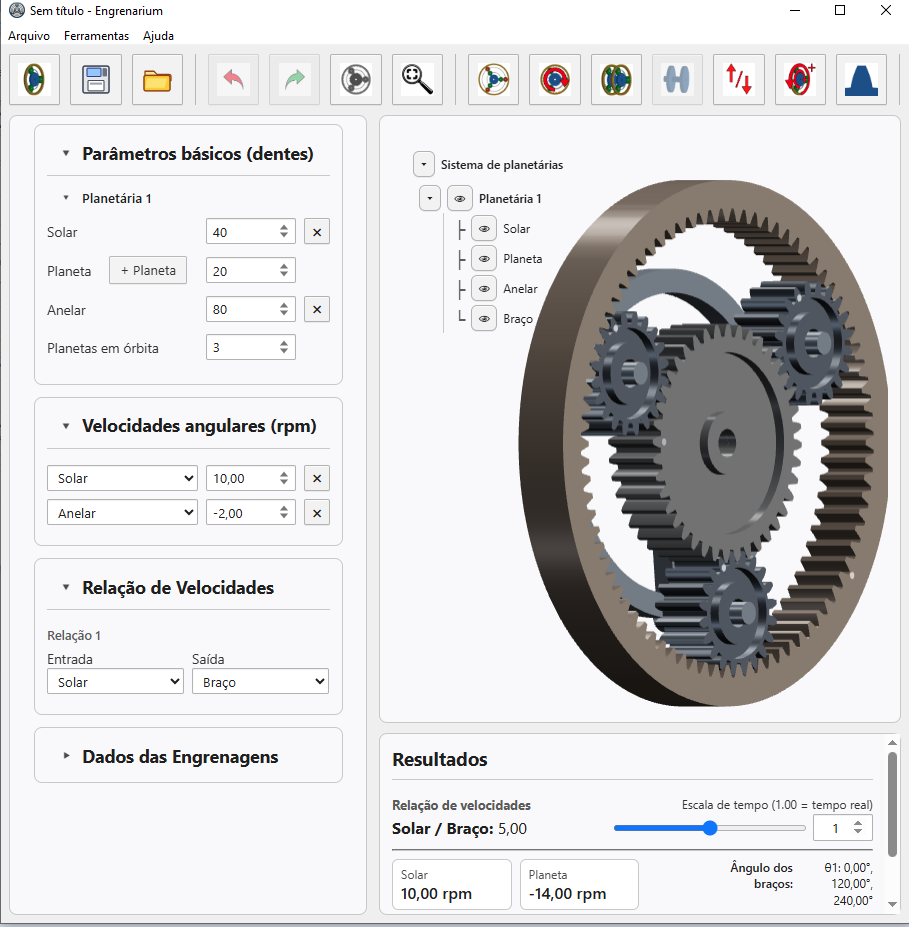
Task: Click the Sistema de planetárias tree label
Action: (502, 165)
